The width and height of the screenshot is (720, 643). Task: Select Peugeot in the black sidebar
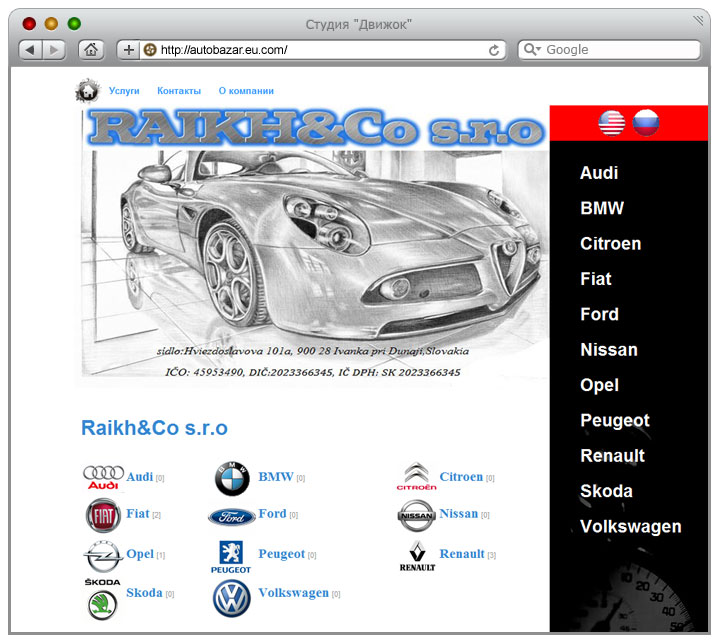coord(614,421)
